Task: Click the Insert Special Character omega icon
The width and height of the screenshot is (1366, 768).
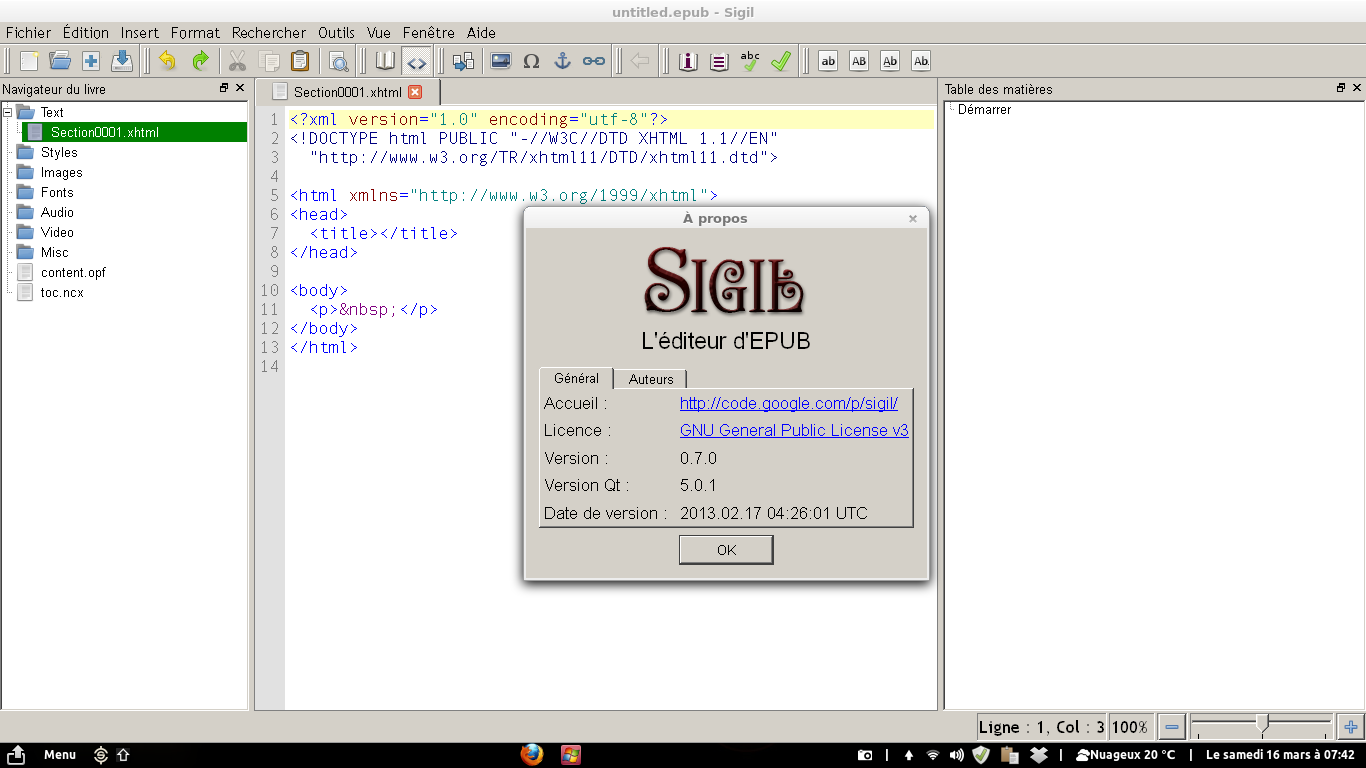Action: (531, 61)
